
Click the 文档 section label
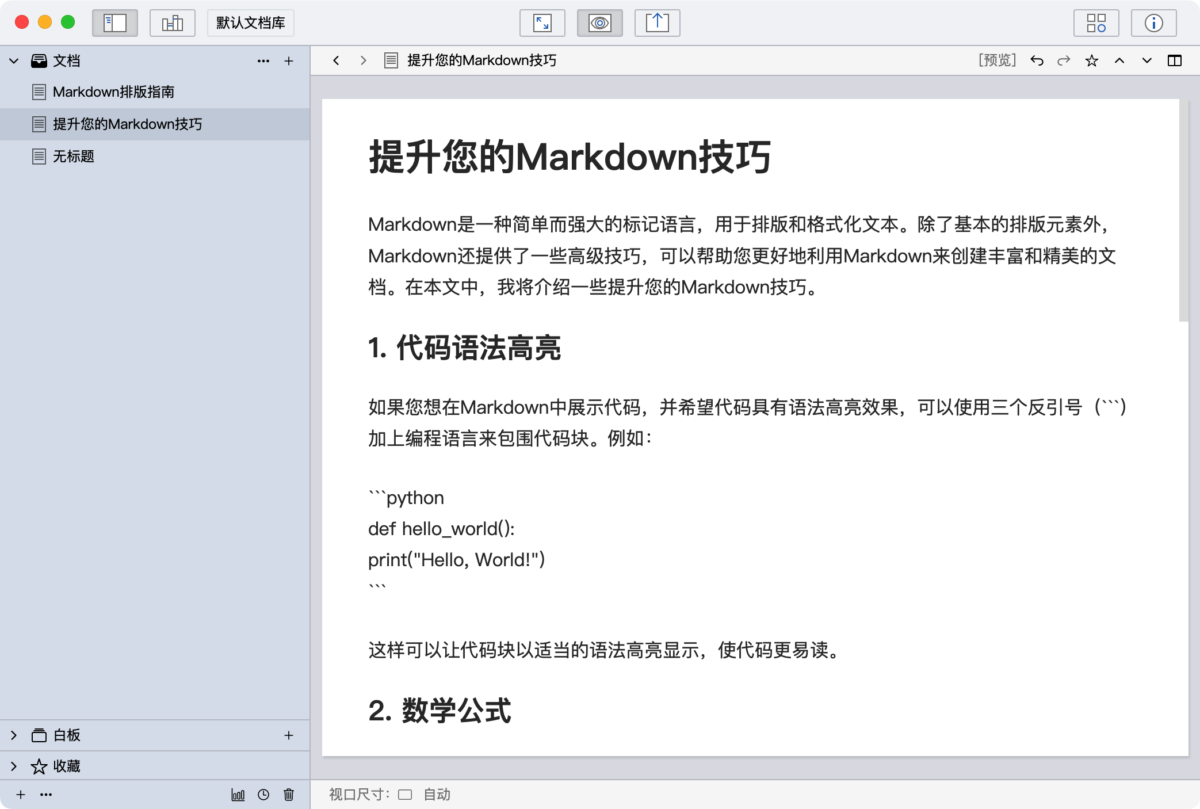(x=66, y=61)
